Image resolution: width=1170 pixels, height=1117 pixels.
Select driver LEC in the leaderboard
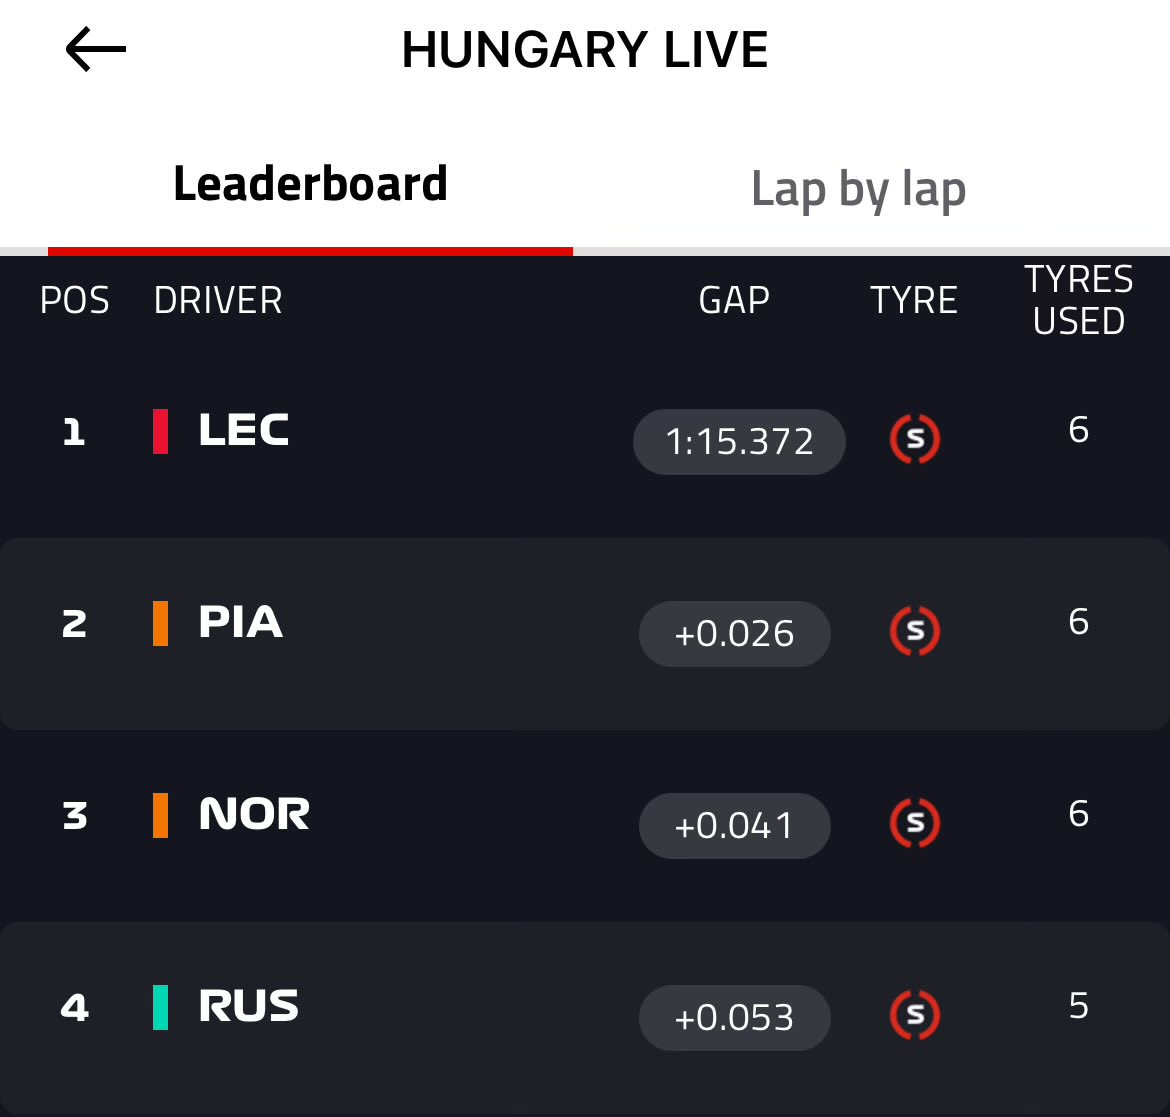pyautogui.click(x=244, y=431)
